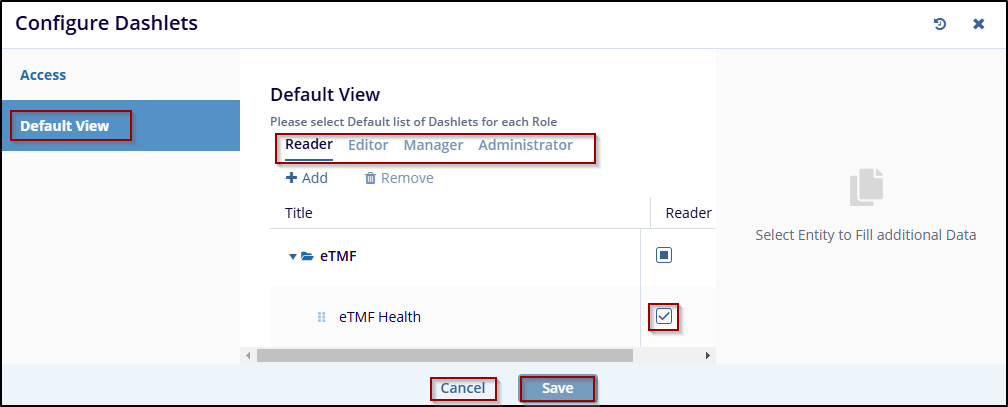Click the horizontal scrollbar thumb
The height and width of the screenshot is (407, 1008).
pos(445,355)
